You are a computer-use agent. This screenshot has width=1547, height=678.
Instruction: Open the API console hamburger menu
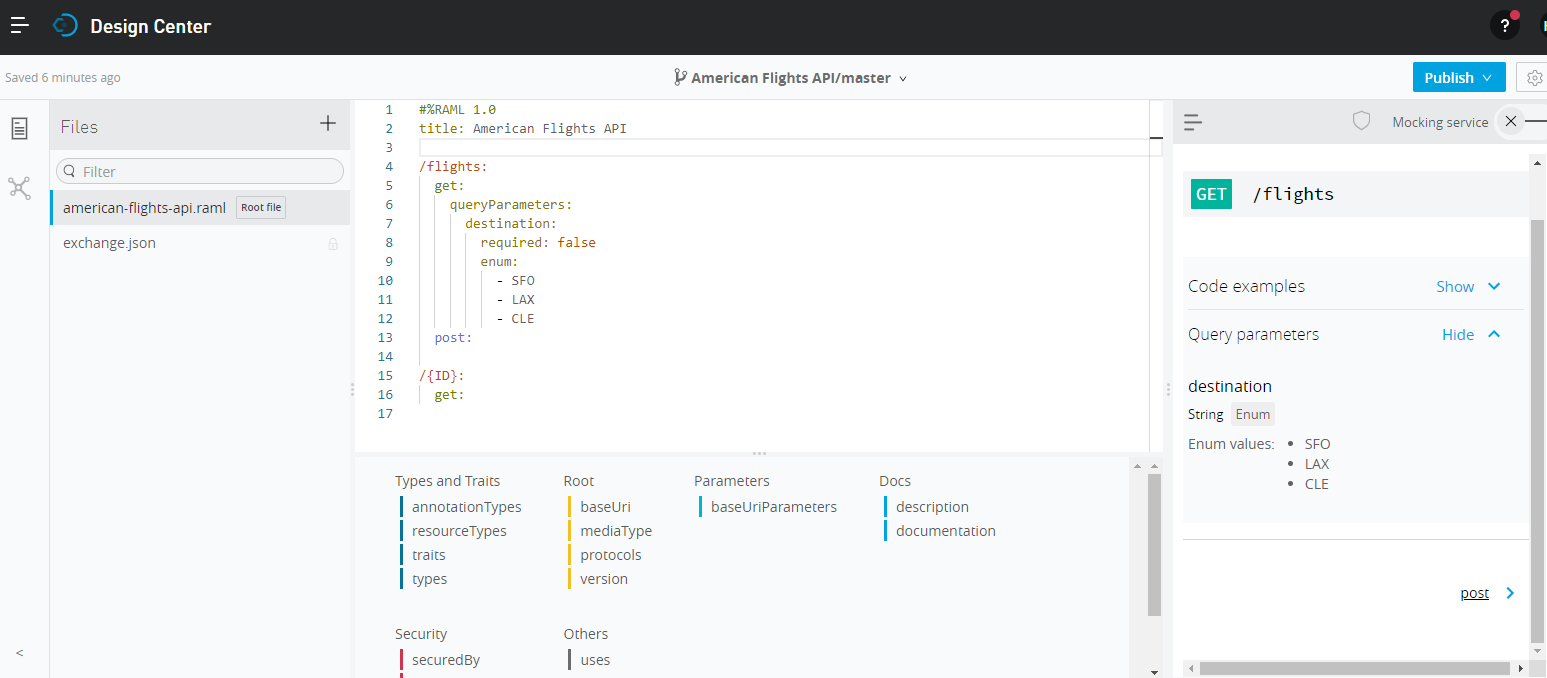point(1192,122)
